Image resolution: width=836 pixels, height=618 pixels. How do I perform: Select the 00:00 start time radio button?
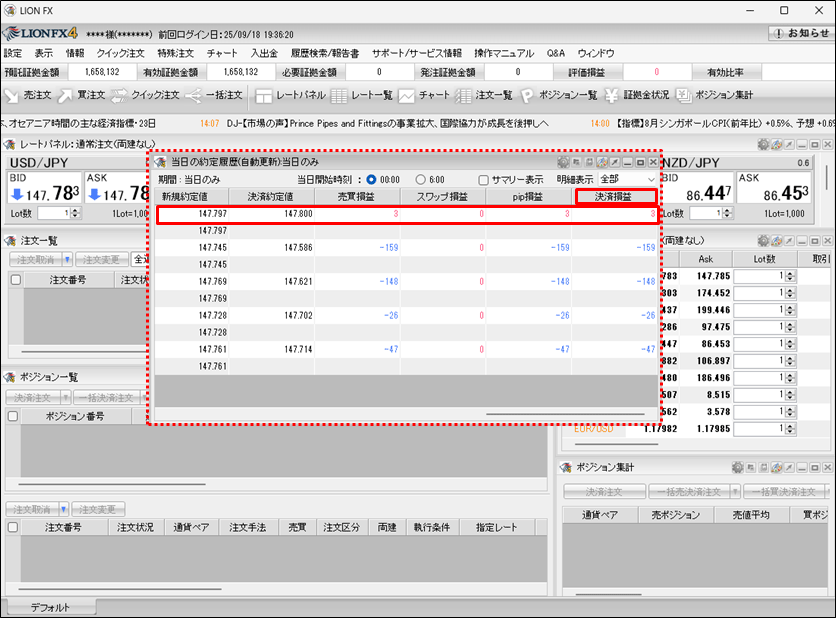click(x=372, y=179)
